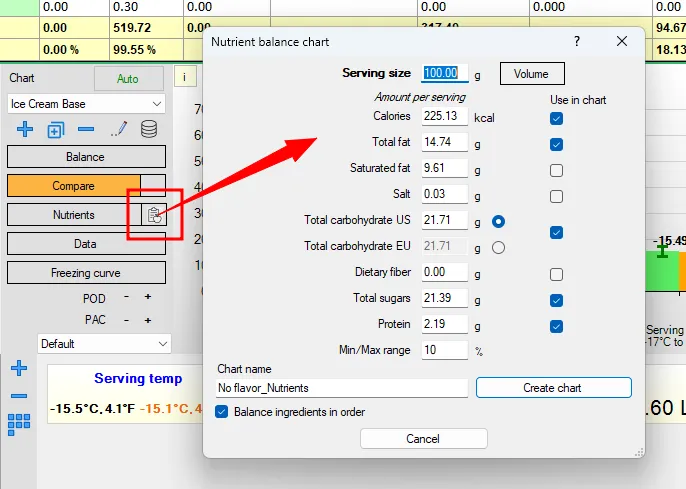Click the Calories value field

tap(444, 116)
